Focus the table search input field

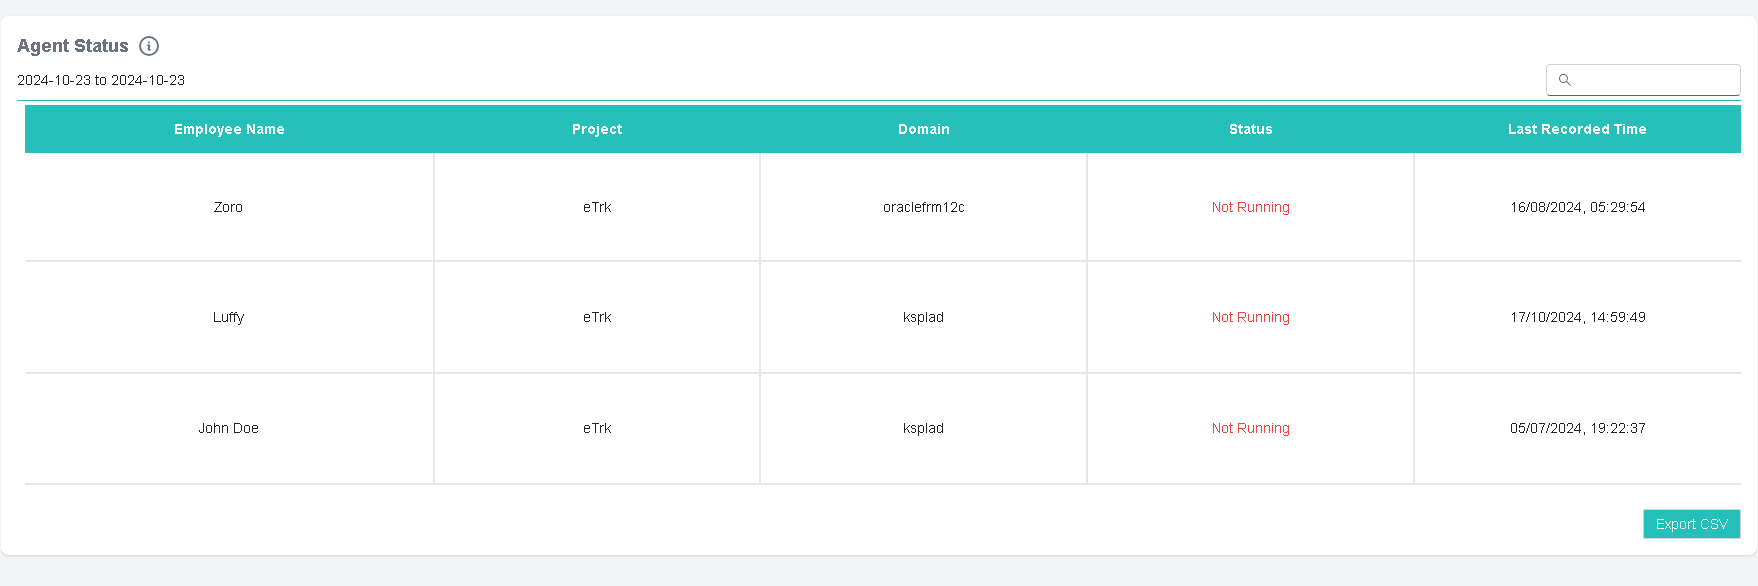click(x=1643, y=80)
